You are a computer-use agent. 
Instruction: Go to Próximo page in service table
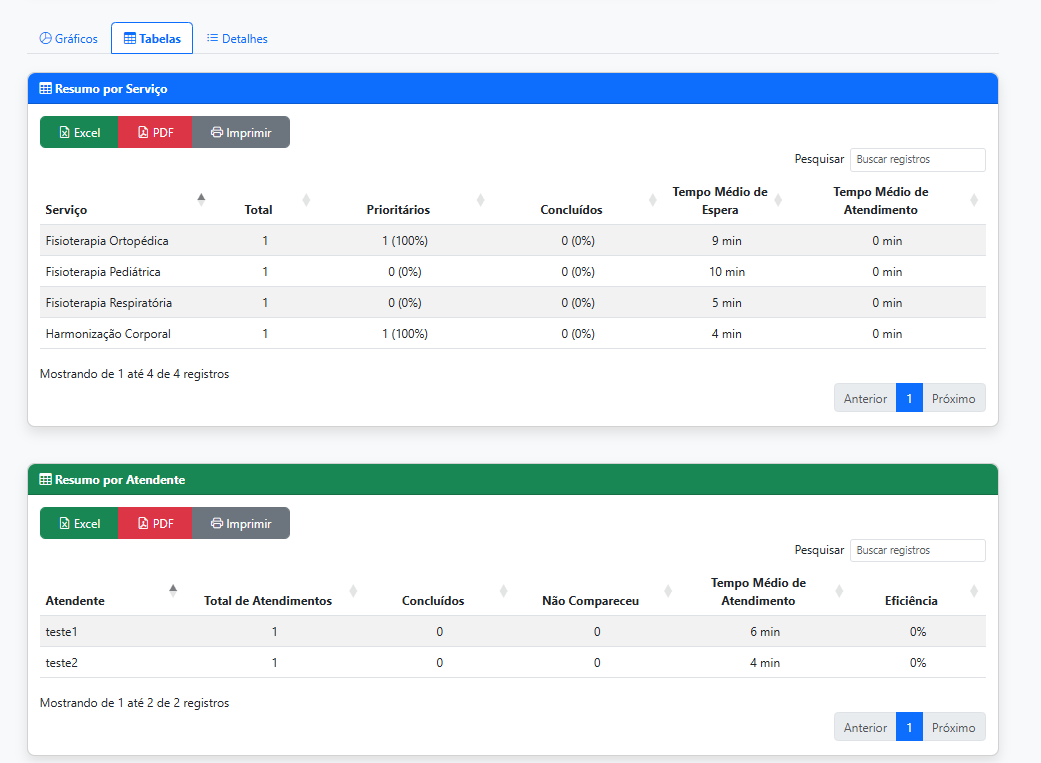tap(953, 398)
